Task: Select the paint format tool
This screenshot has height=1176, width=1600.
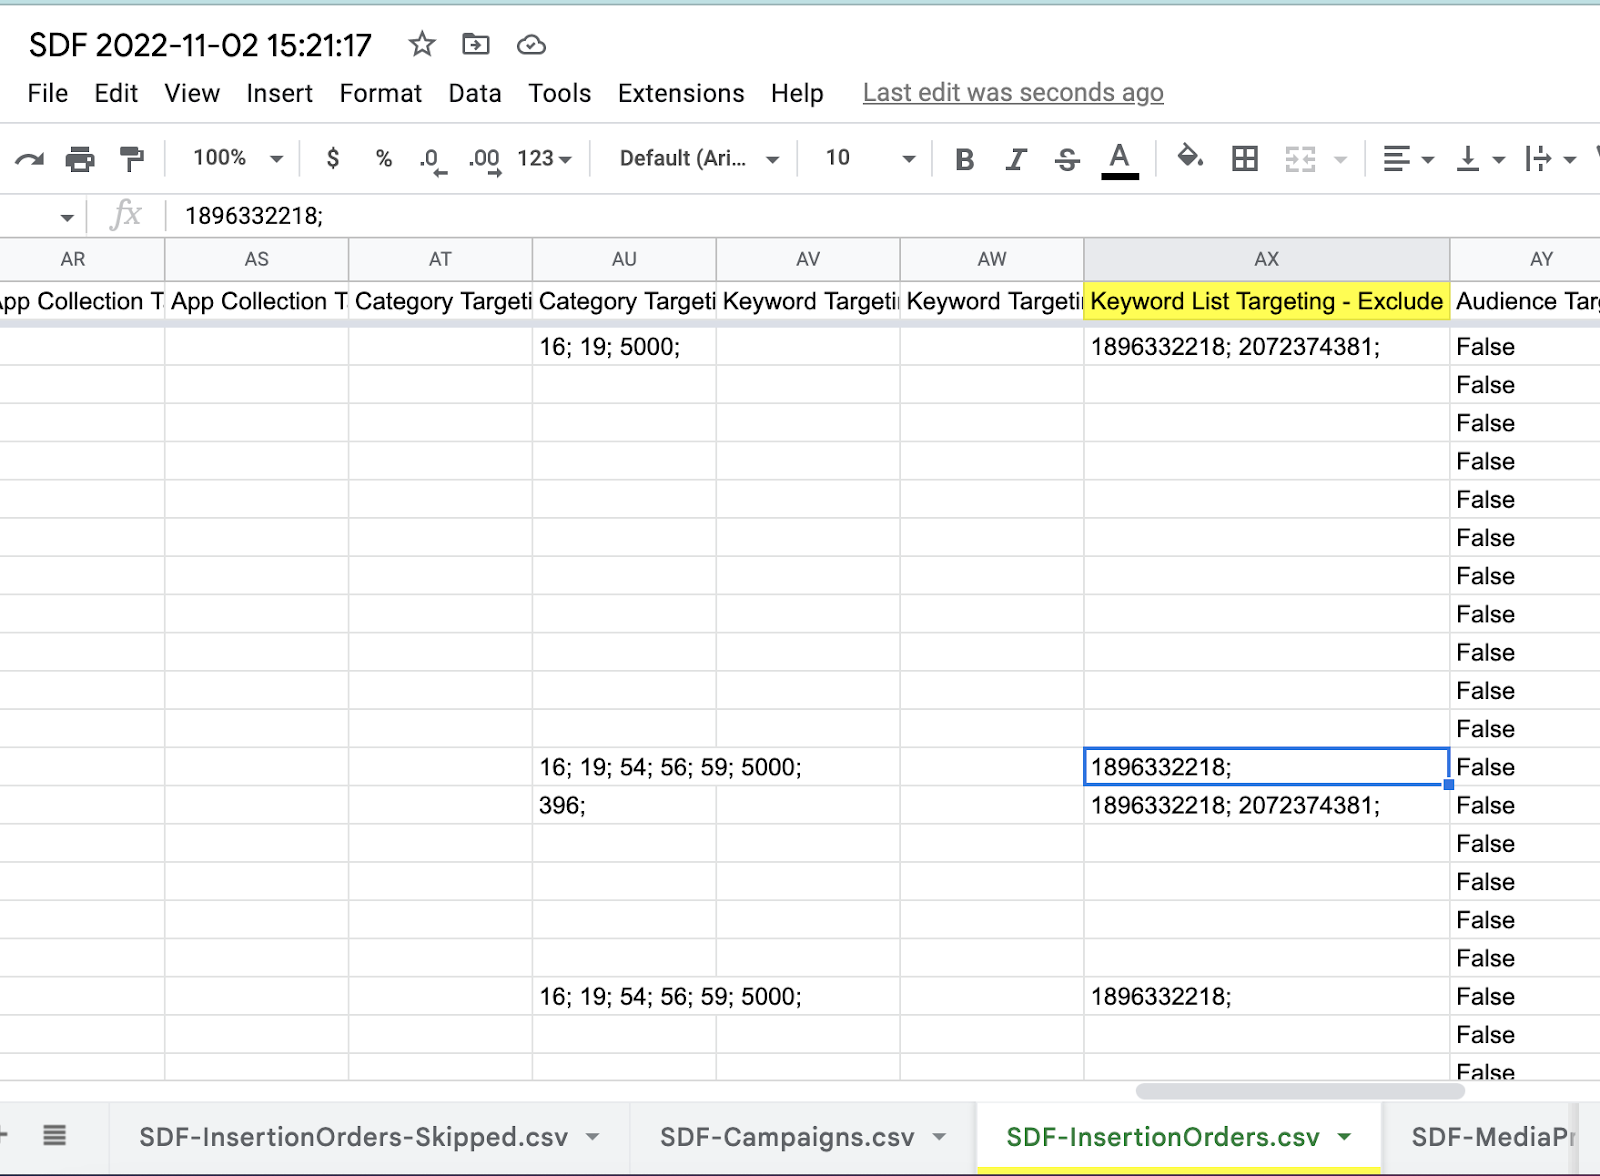Action: [x=131, y=159]
